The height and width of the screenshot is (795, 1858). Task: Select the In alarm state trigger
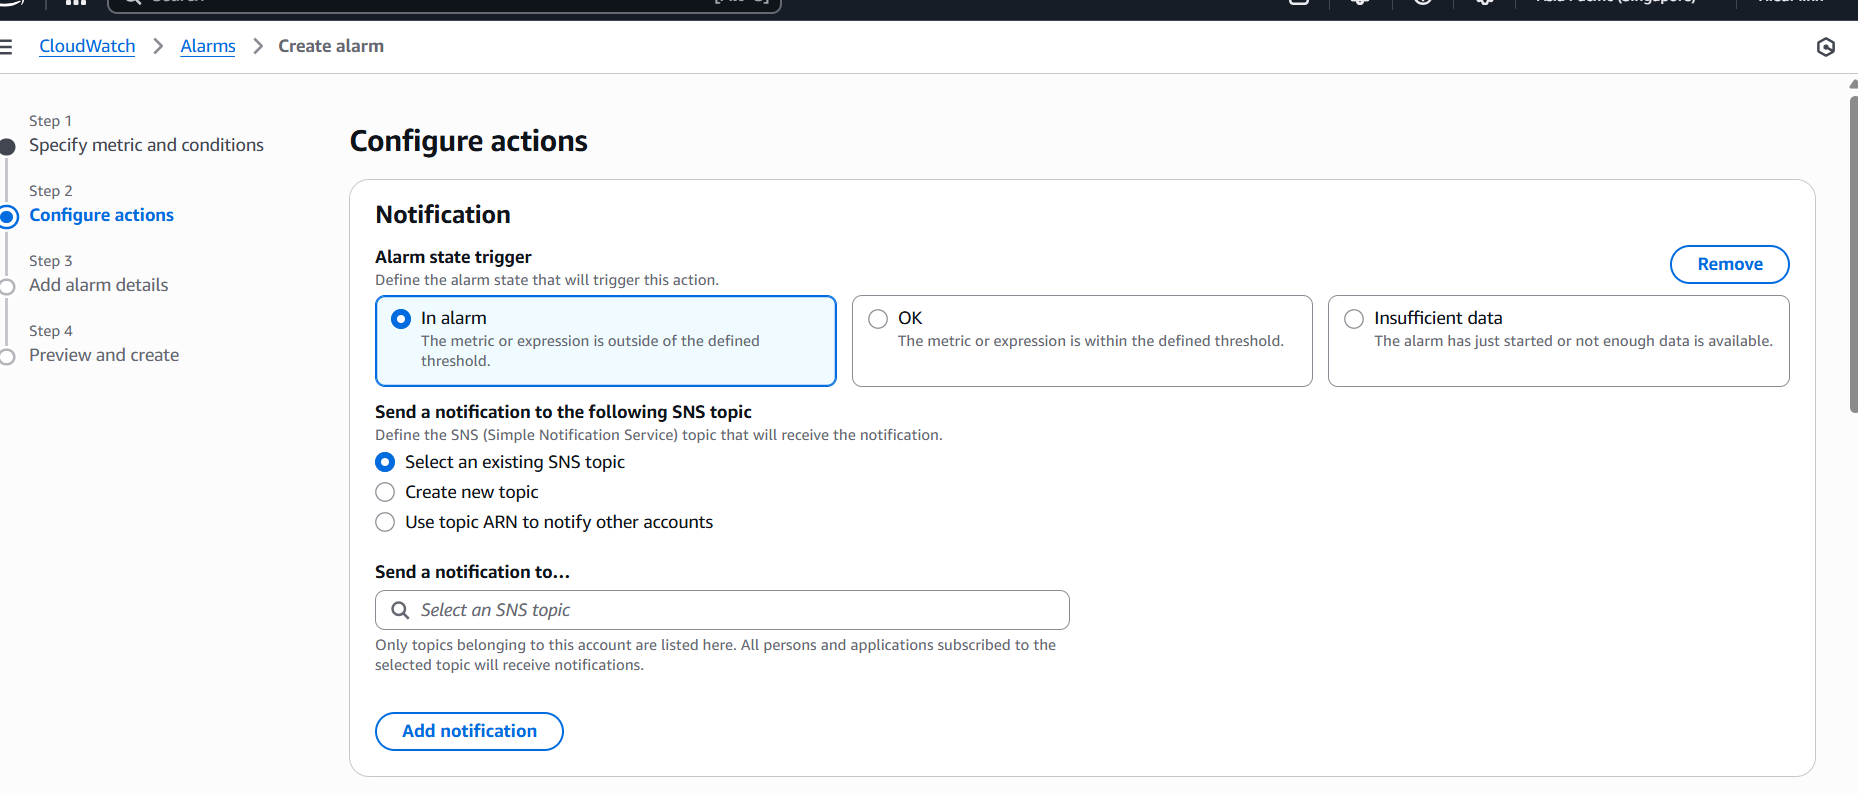pos(606,341)
